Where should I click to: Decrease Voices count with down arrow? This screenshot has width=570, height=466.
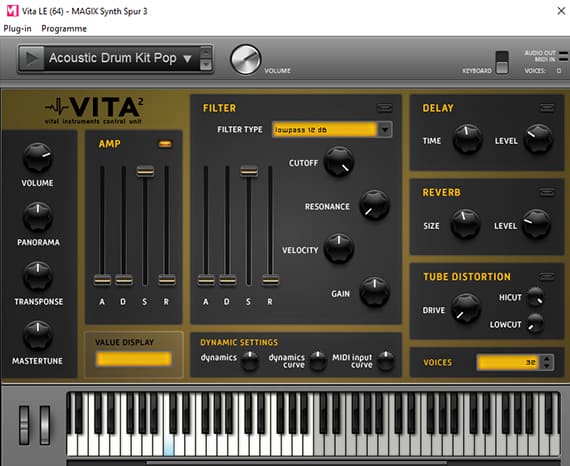pyautogui.click(x=547, y=366)
